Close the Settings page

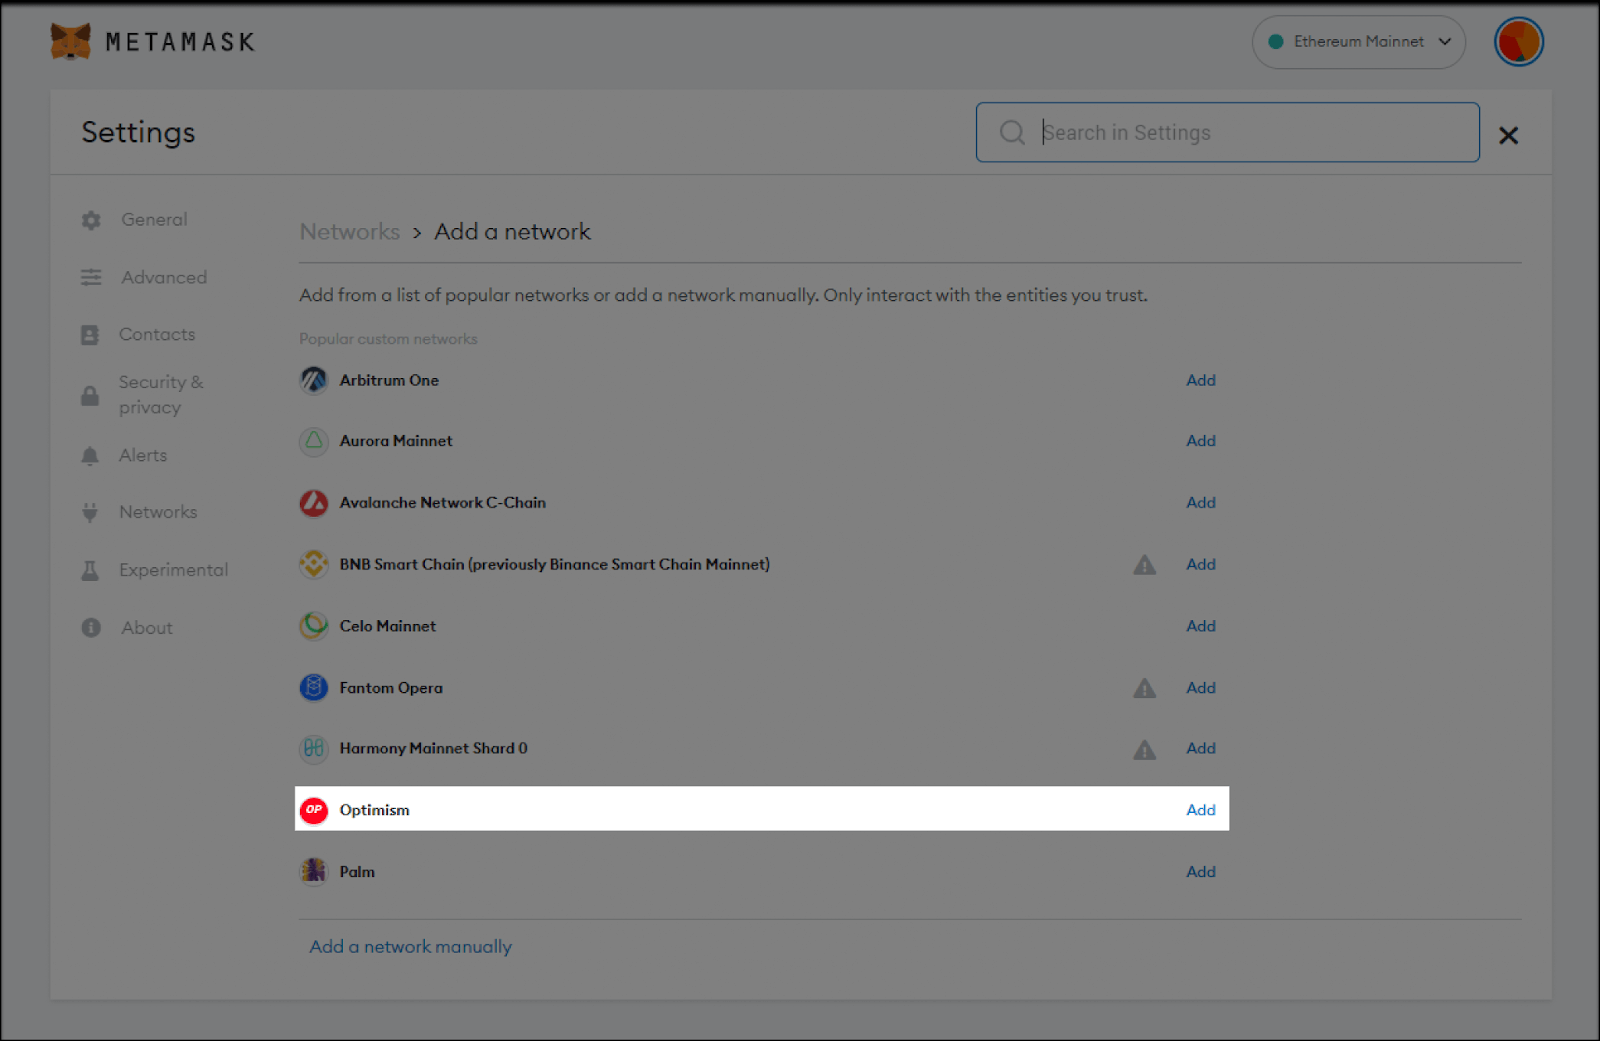pos(1508,135)
